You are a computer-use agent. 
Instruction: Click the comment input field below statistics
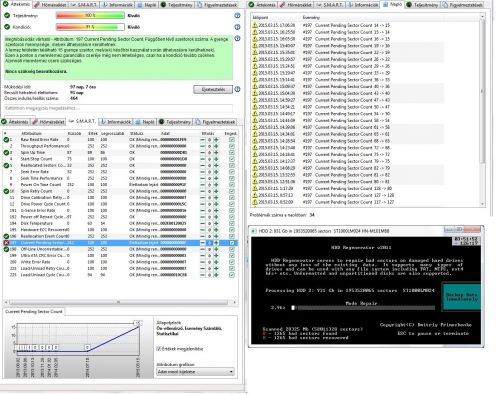tap(118, 108)
